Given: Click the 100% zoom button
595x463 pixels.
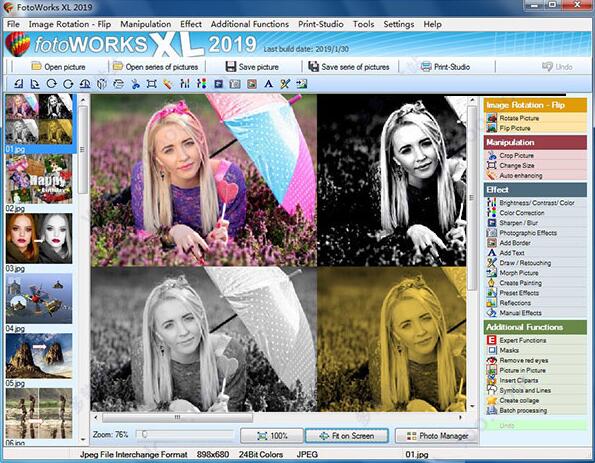Looking at the screenshot, I should (x=272, y=436).
